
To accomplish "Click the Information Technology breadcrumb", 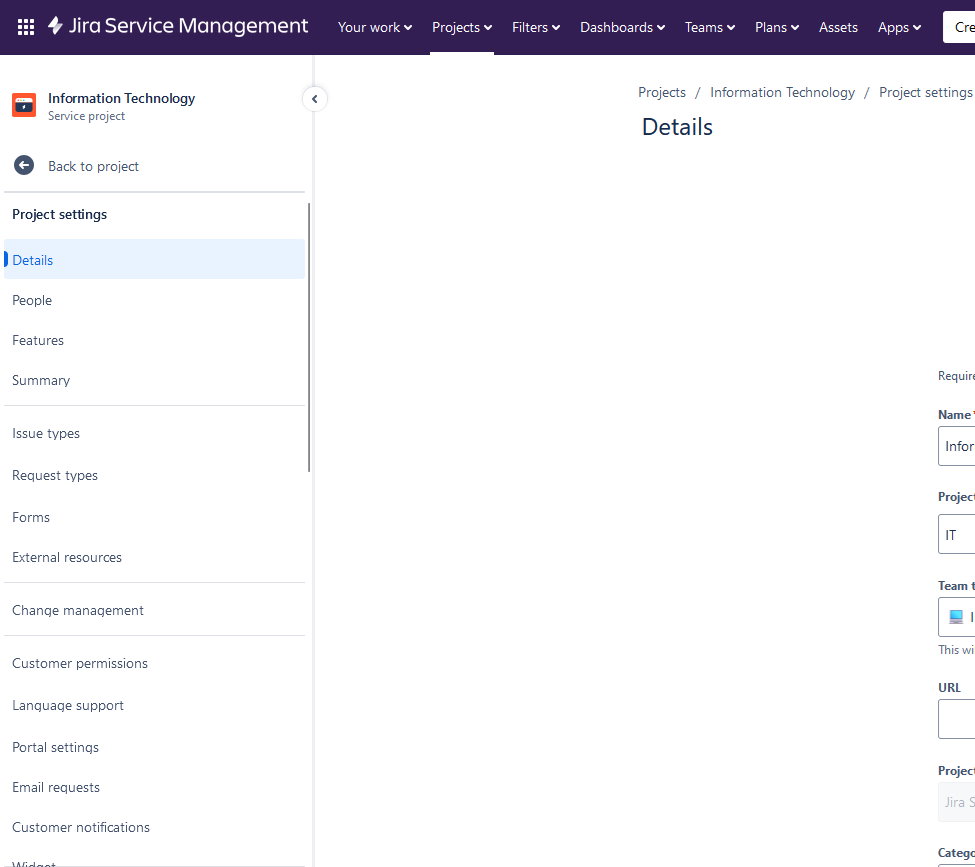I will [x=782, y=92].
